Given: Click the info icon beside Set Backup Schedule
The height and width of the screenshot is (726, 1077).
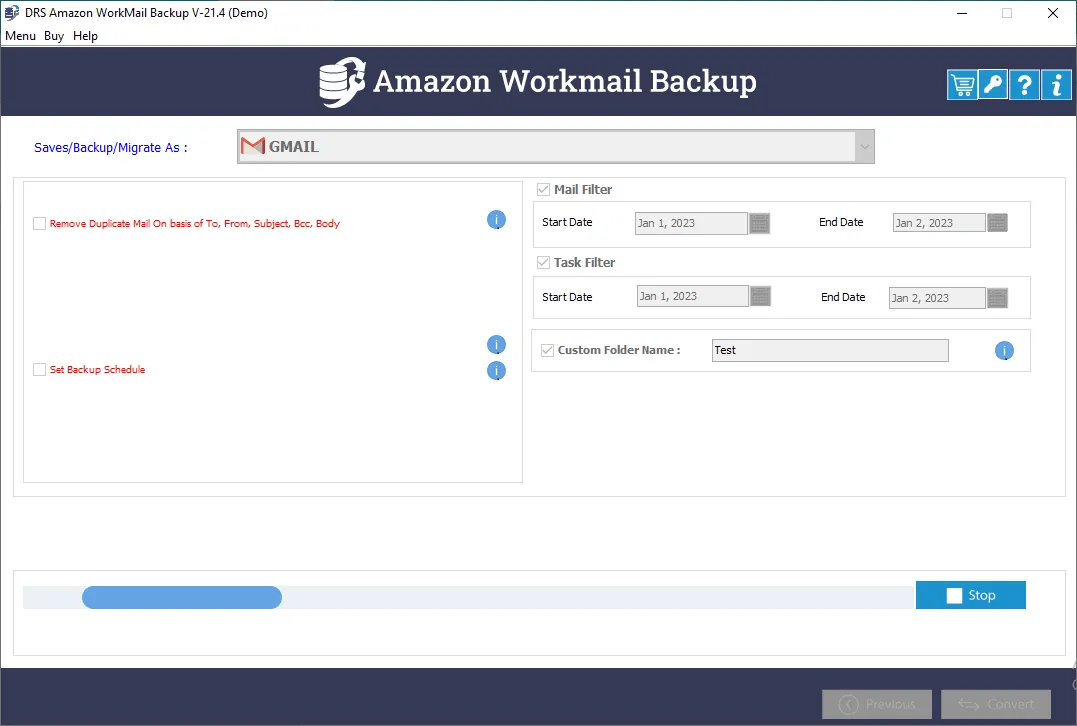Looking at the screenshot, I should pyautogui.click(x=497, y=371).
